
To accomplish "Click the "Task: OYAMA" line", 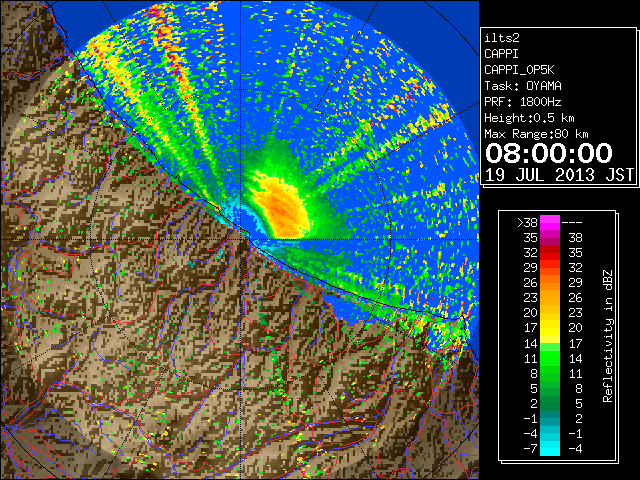I will pos(522,86).
